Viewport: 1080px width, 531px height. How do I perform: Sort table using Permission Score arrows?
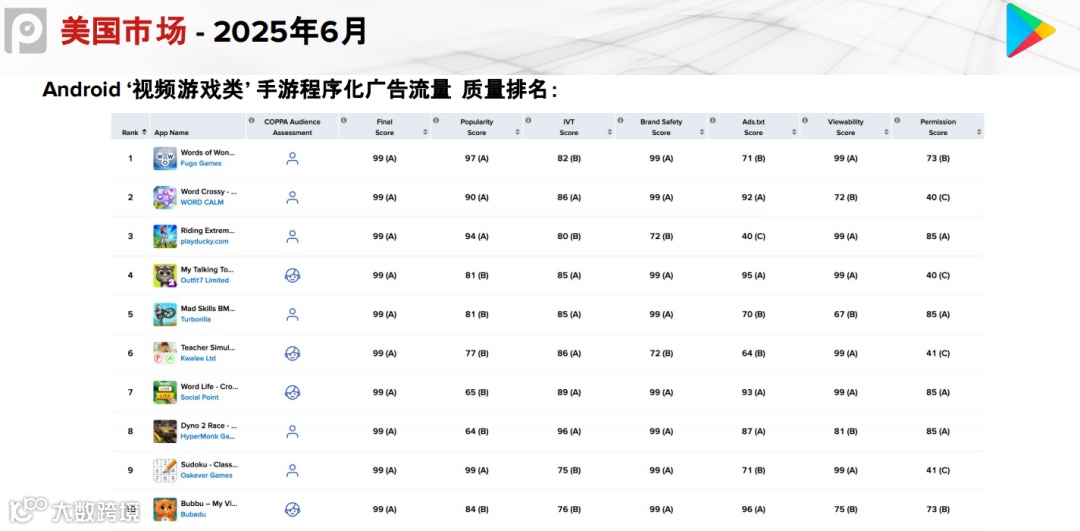tap(979, 132)
